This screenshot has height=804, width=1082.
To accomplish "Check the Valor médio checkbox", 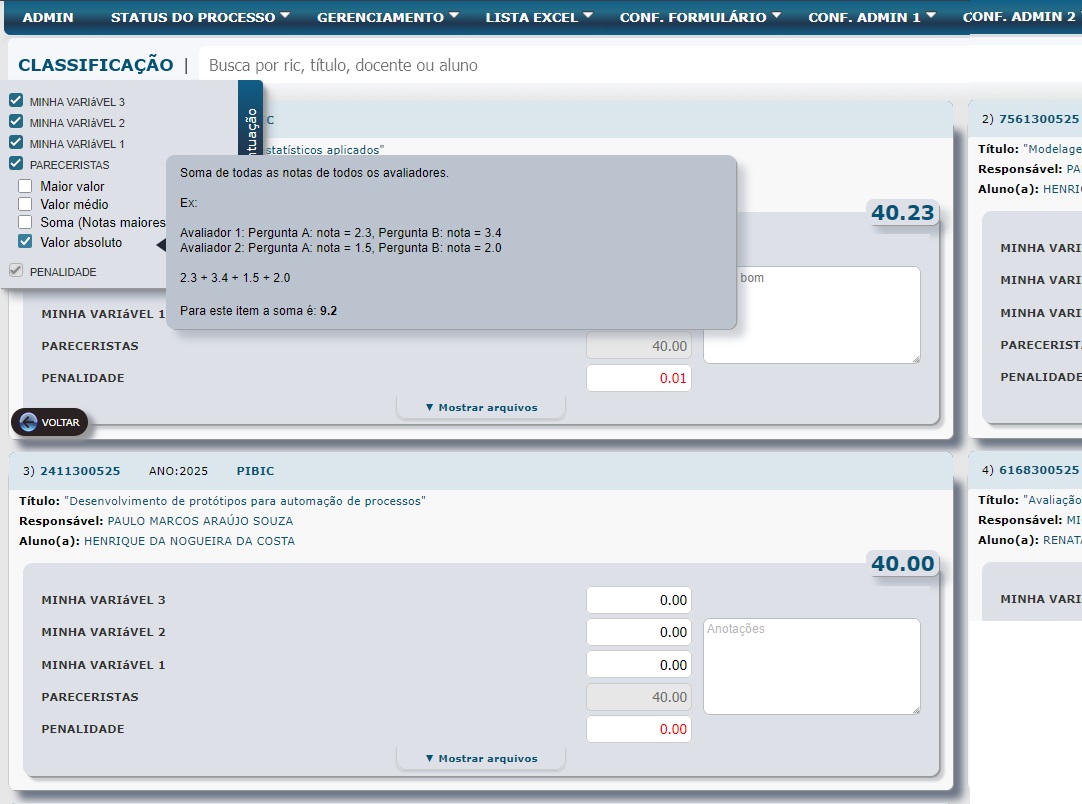I will [x=26, y=204].
